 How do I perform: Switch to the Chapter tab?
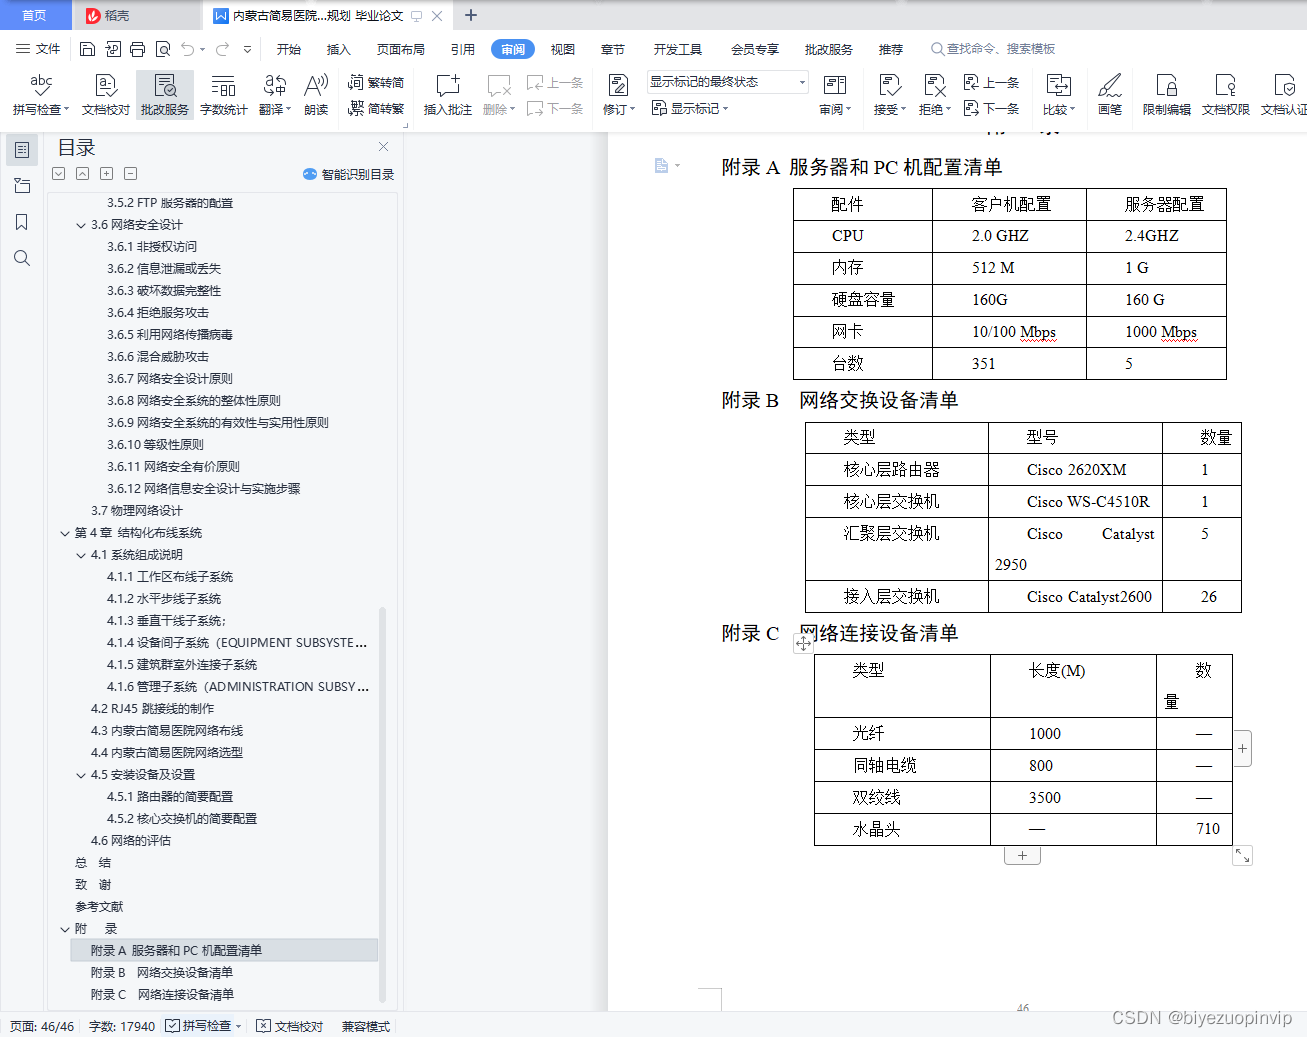point(613,49)
